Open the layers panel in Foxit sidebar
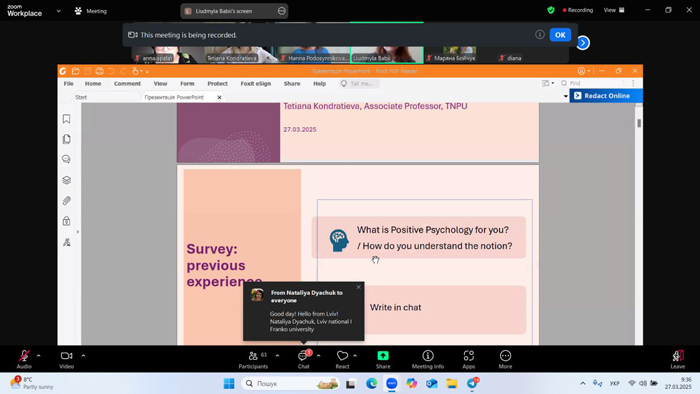Image resolution: width=700 pixels, height=394 pixels. click(67, 180)
